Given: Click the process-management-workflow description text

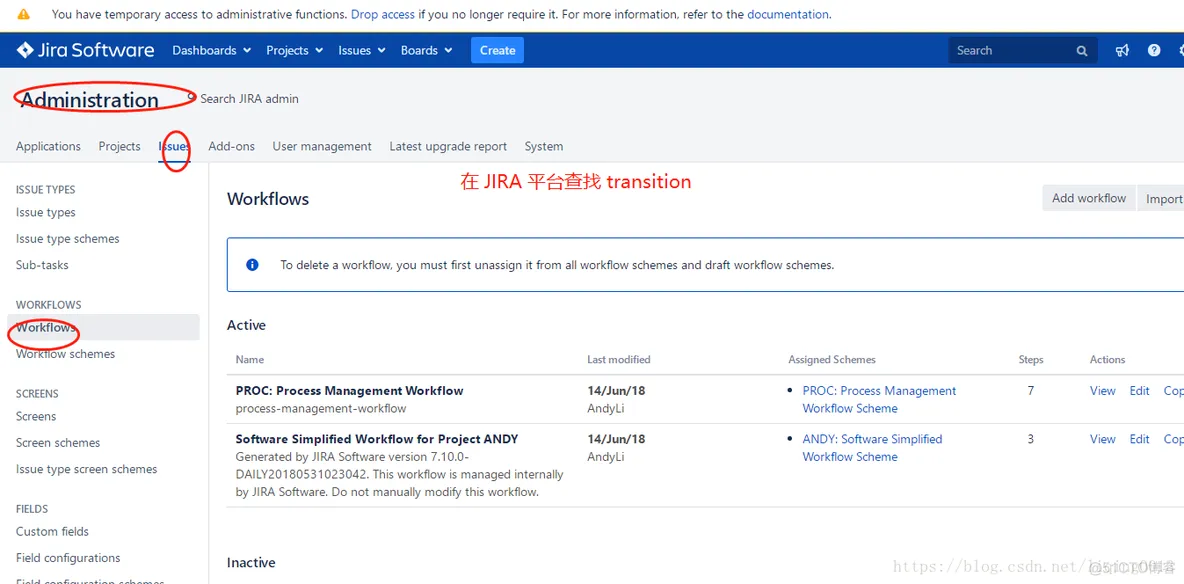Looking at the screenshot, I should 321,409.
